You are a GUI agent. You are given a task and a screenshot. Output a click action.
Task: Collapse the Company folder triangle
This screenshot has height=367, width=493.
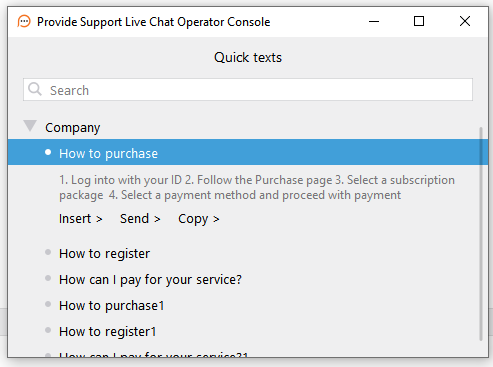click(x=30, y=126)
